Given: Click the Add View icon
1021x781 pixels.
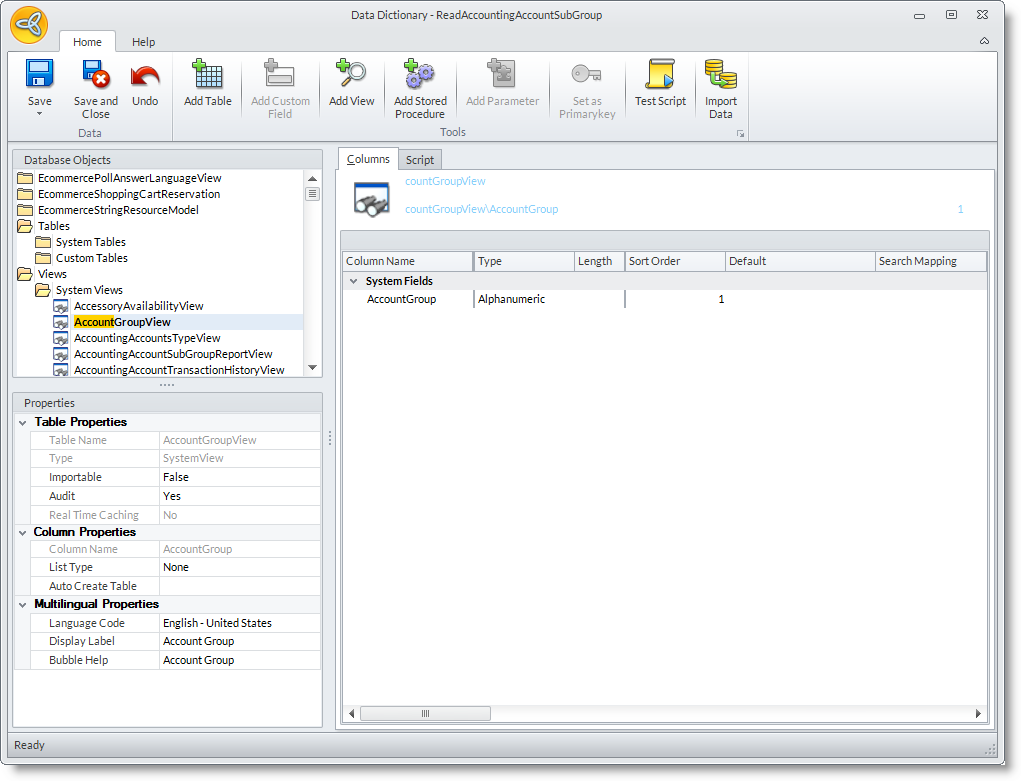Looking at the screenshot, I should 351,75.
